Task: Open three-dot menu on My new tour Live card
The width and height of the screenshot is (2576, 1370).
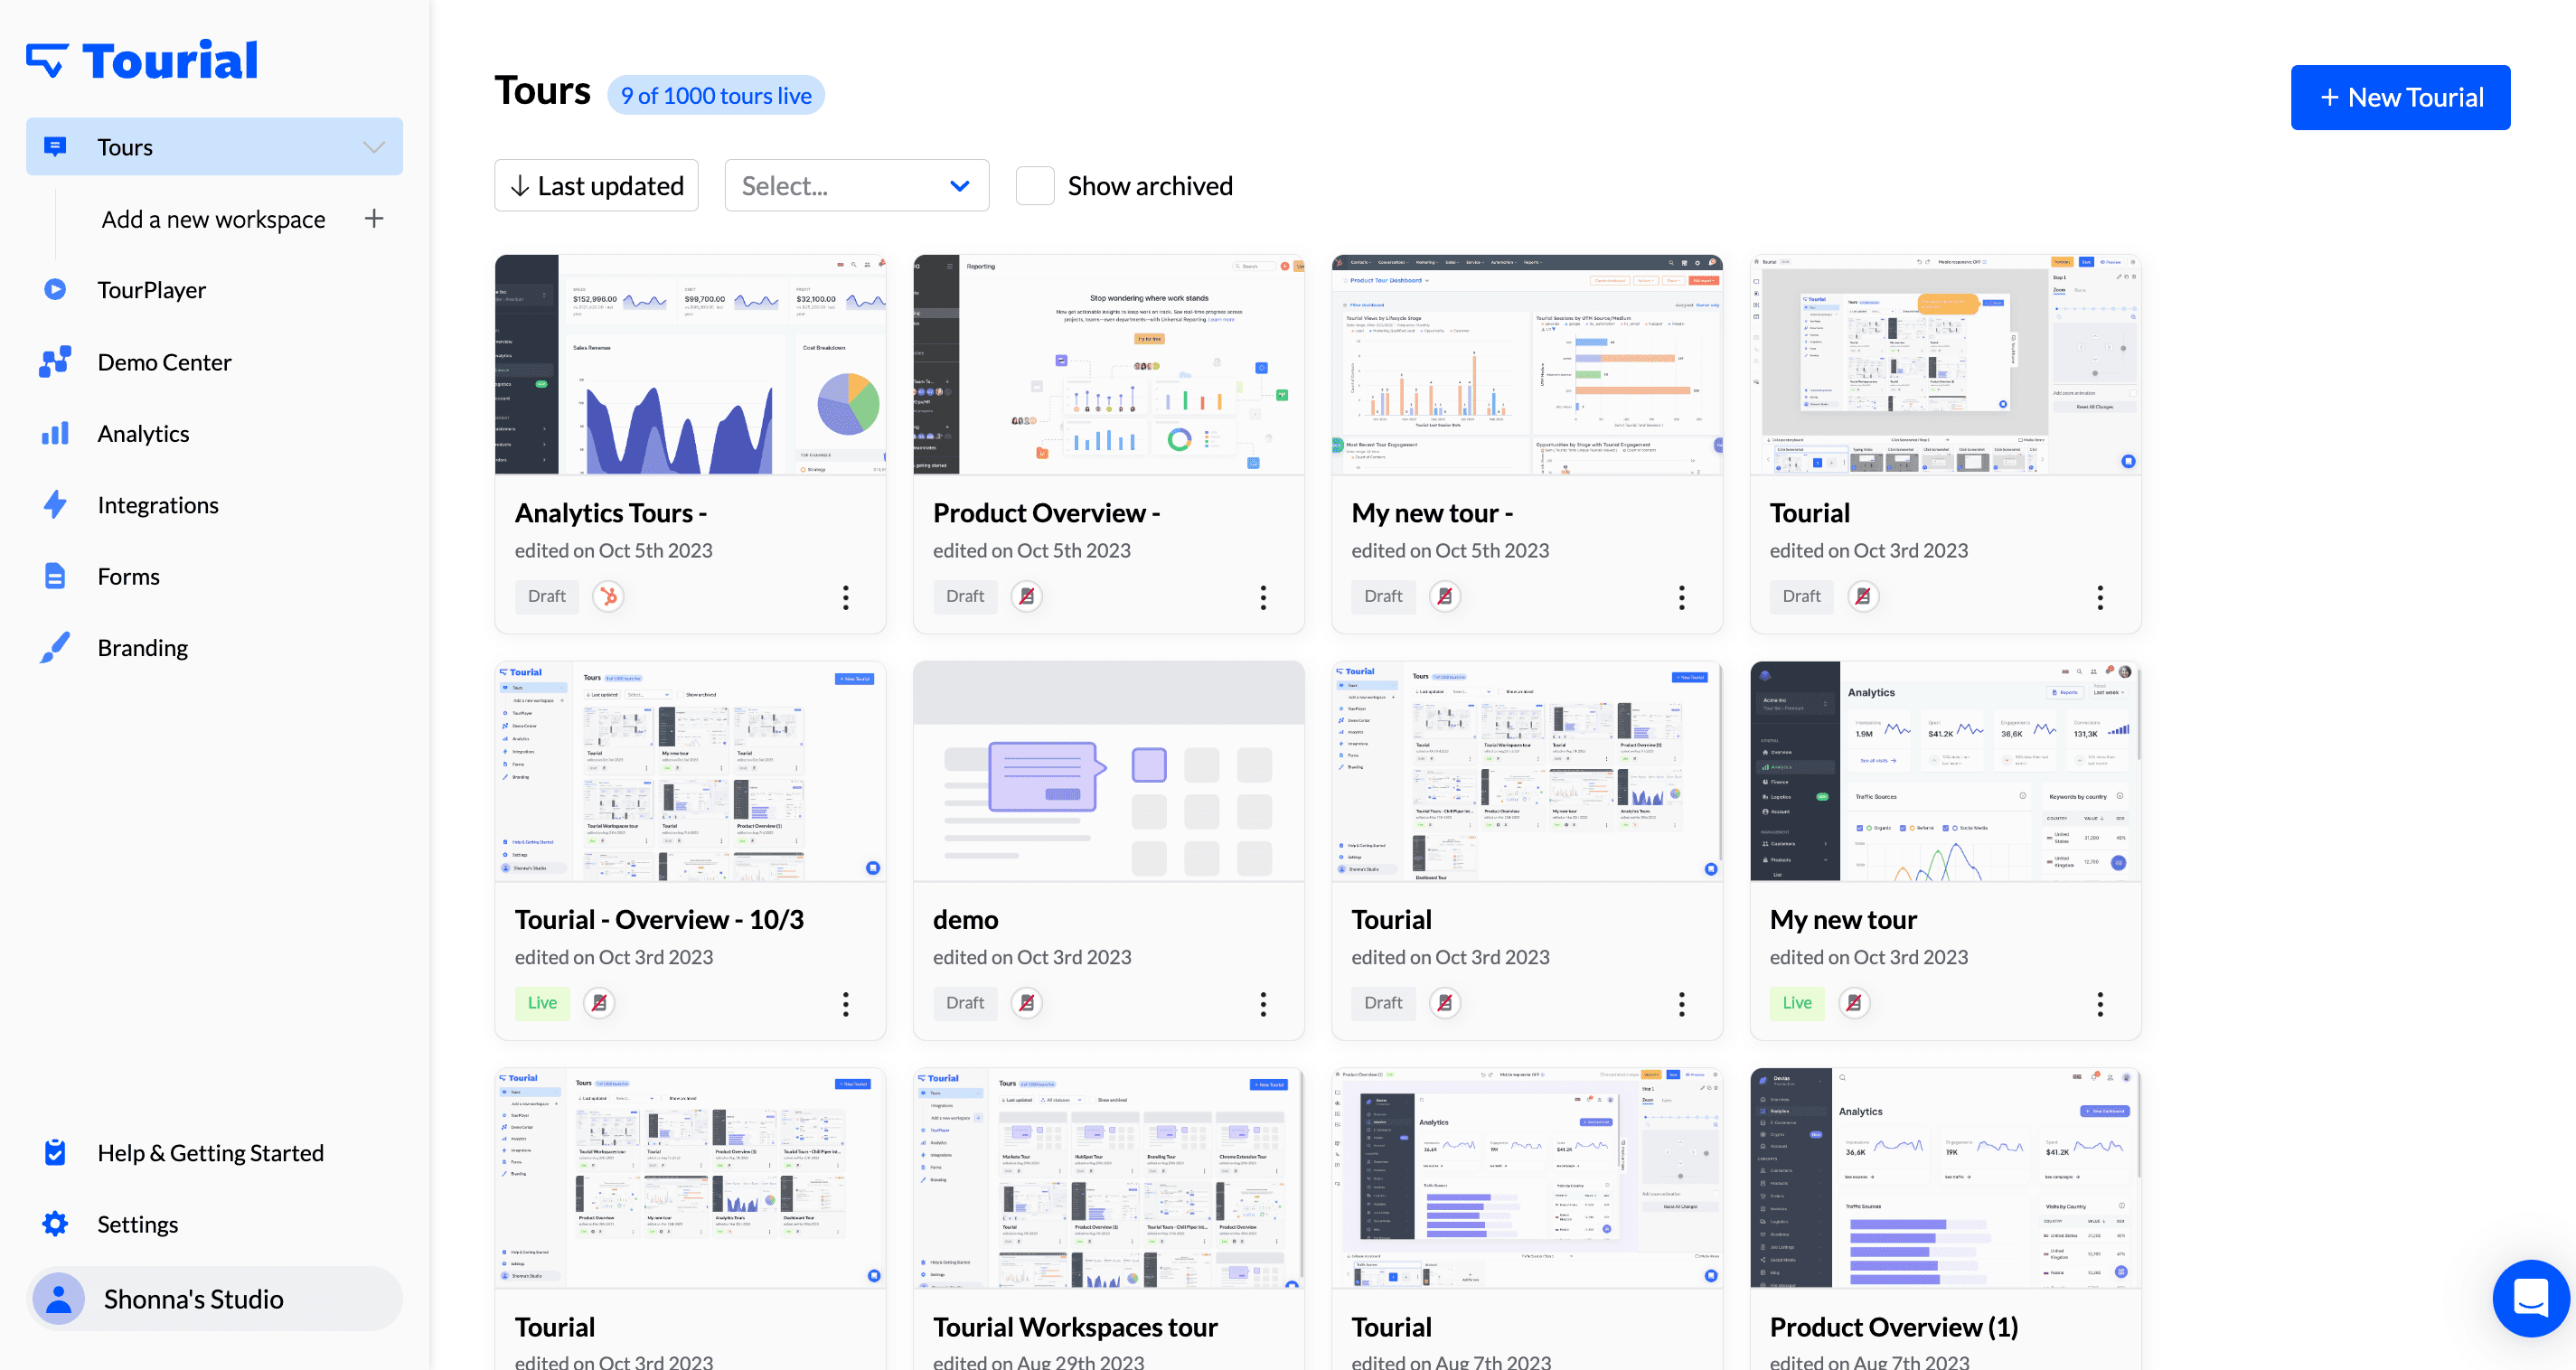Action: (2100, 1004)
